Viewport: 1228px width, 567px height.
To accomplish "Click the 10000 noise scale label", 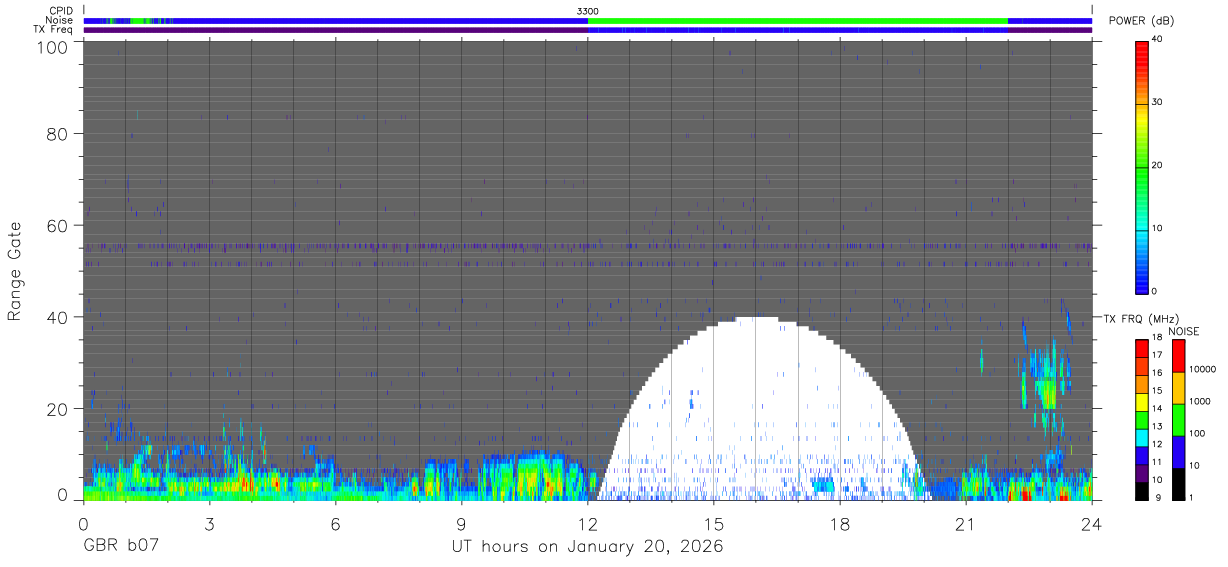I will 1203,369.
